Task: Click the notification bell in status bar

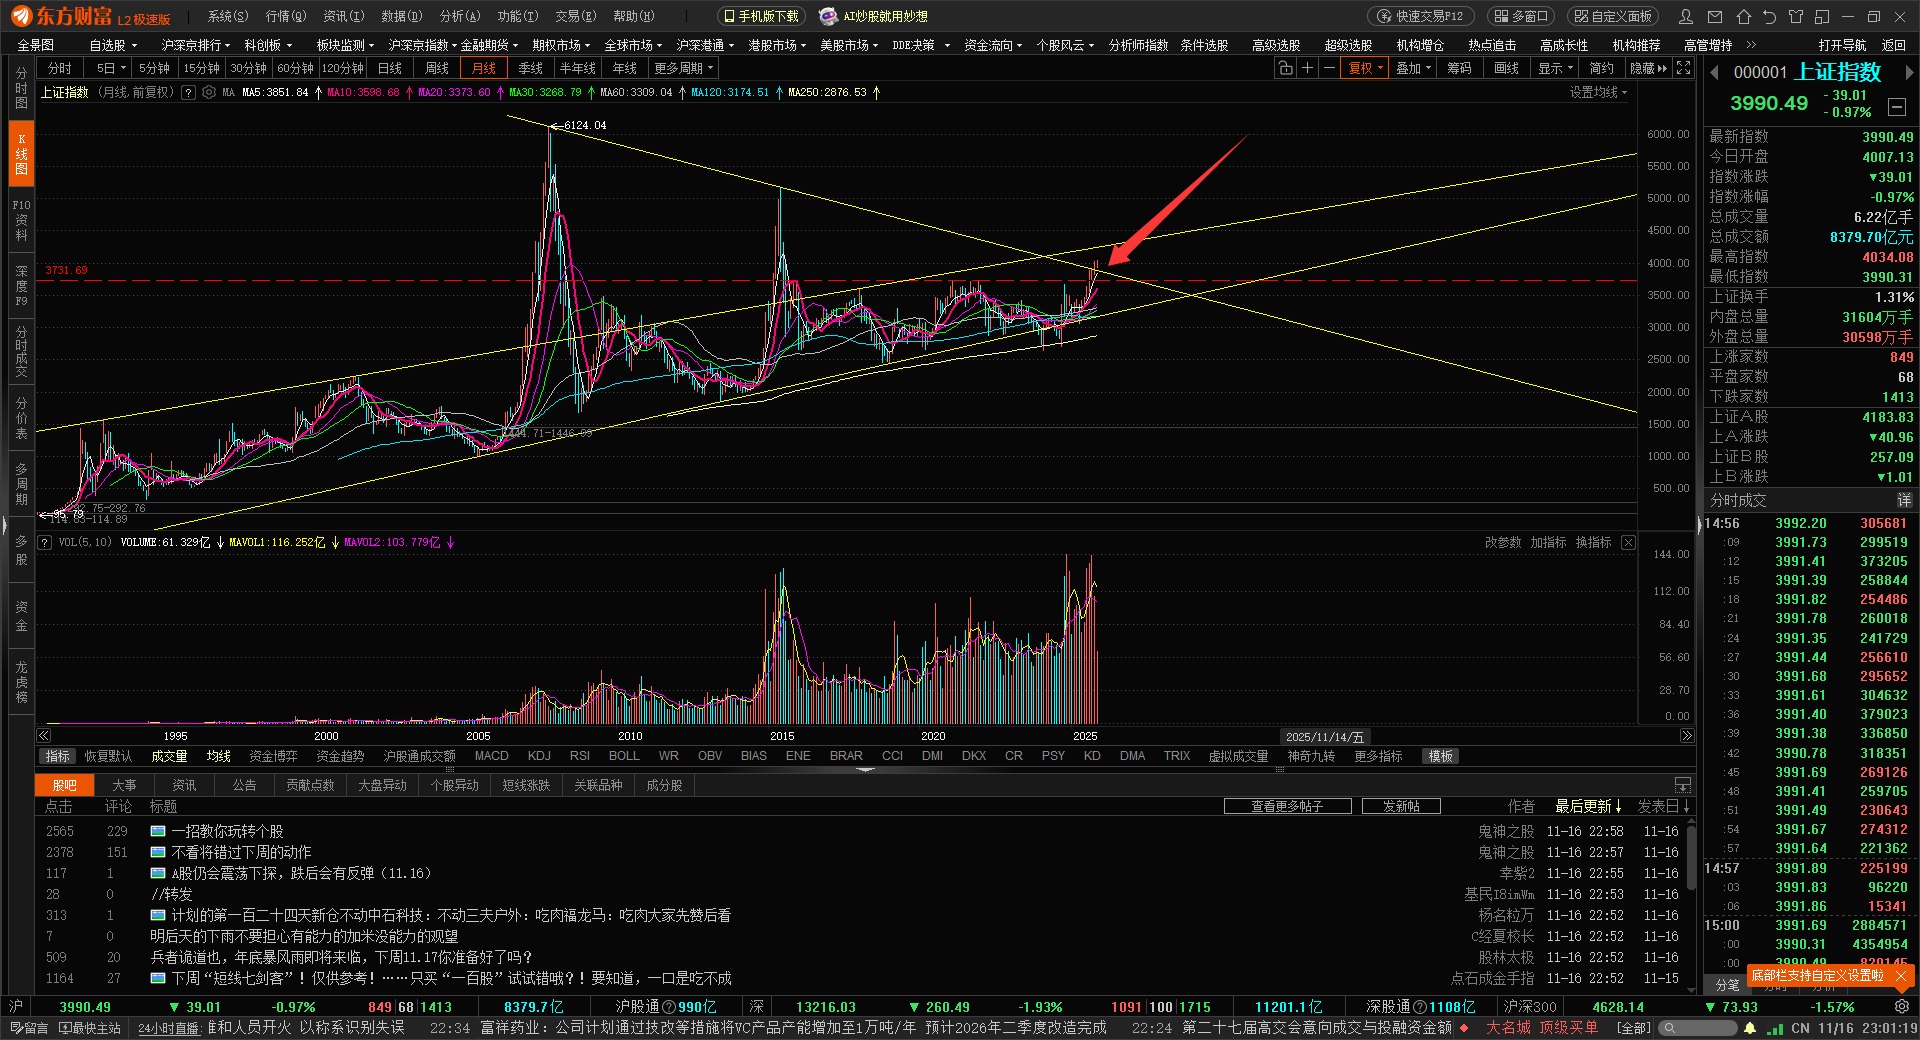Action: pyautogui.click(x=1750, y=1028)
